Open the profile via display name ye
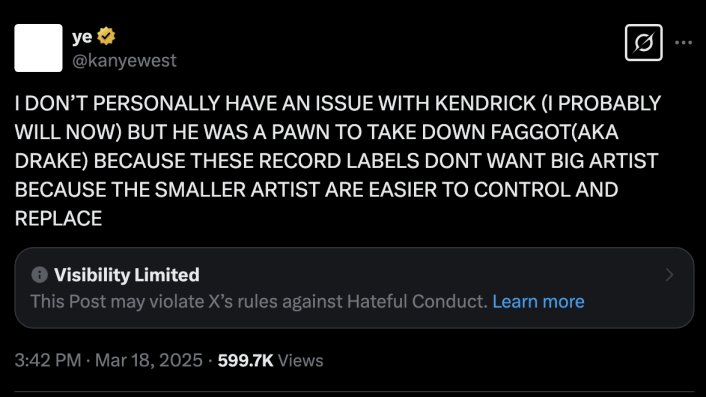This screenshot has width=706, height=397. coord(82,37)
